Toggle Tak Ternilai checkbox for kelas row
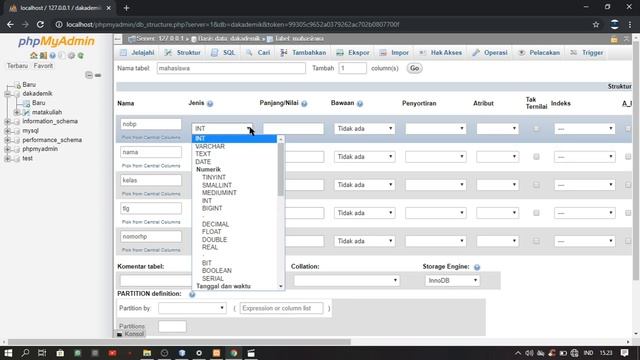This screenshot has height=360, width=640. [536, 185]
